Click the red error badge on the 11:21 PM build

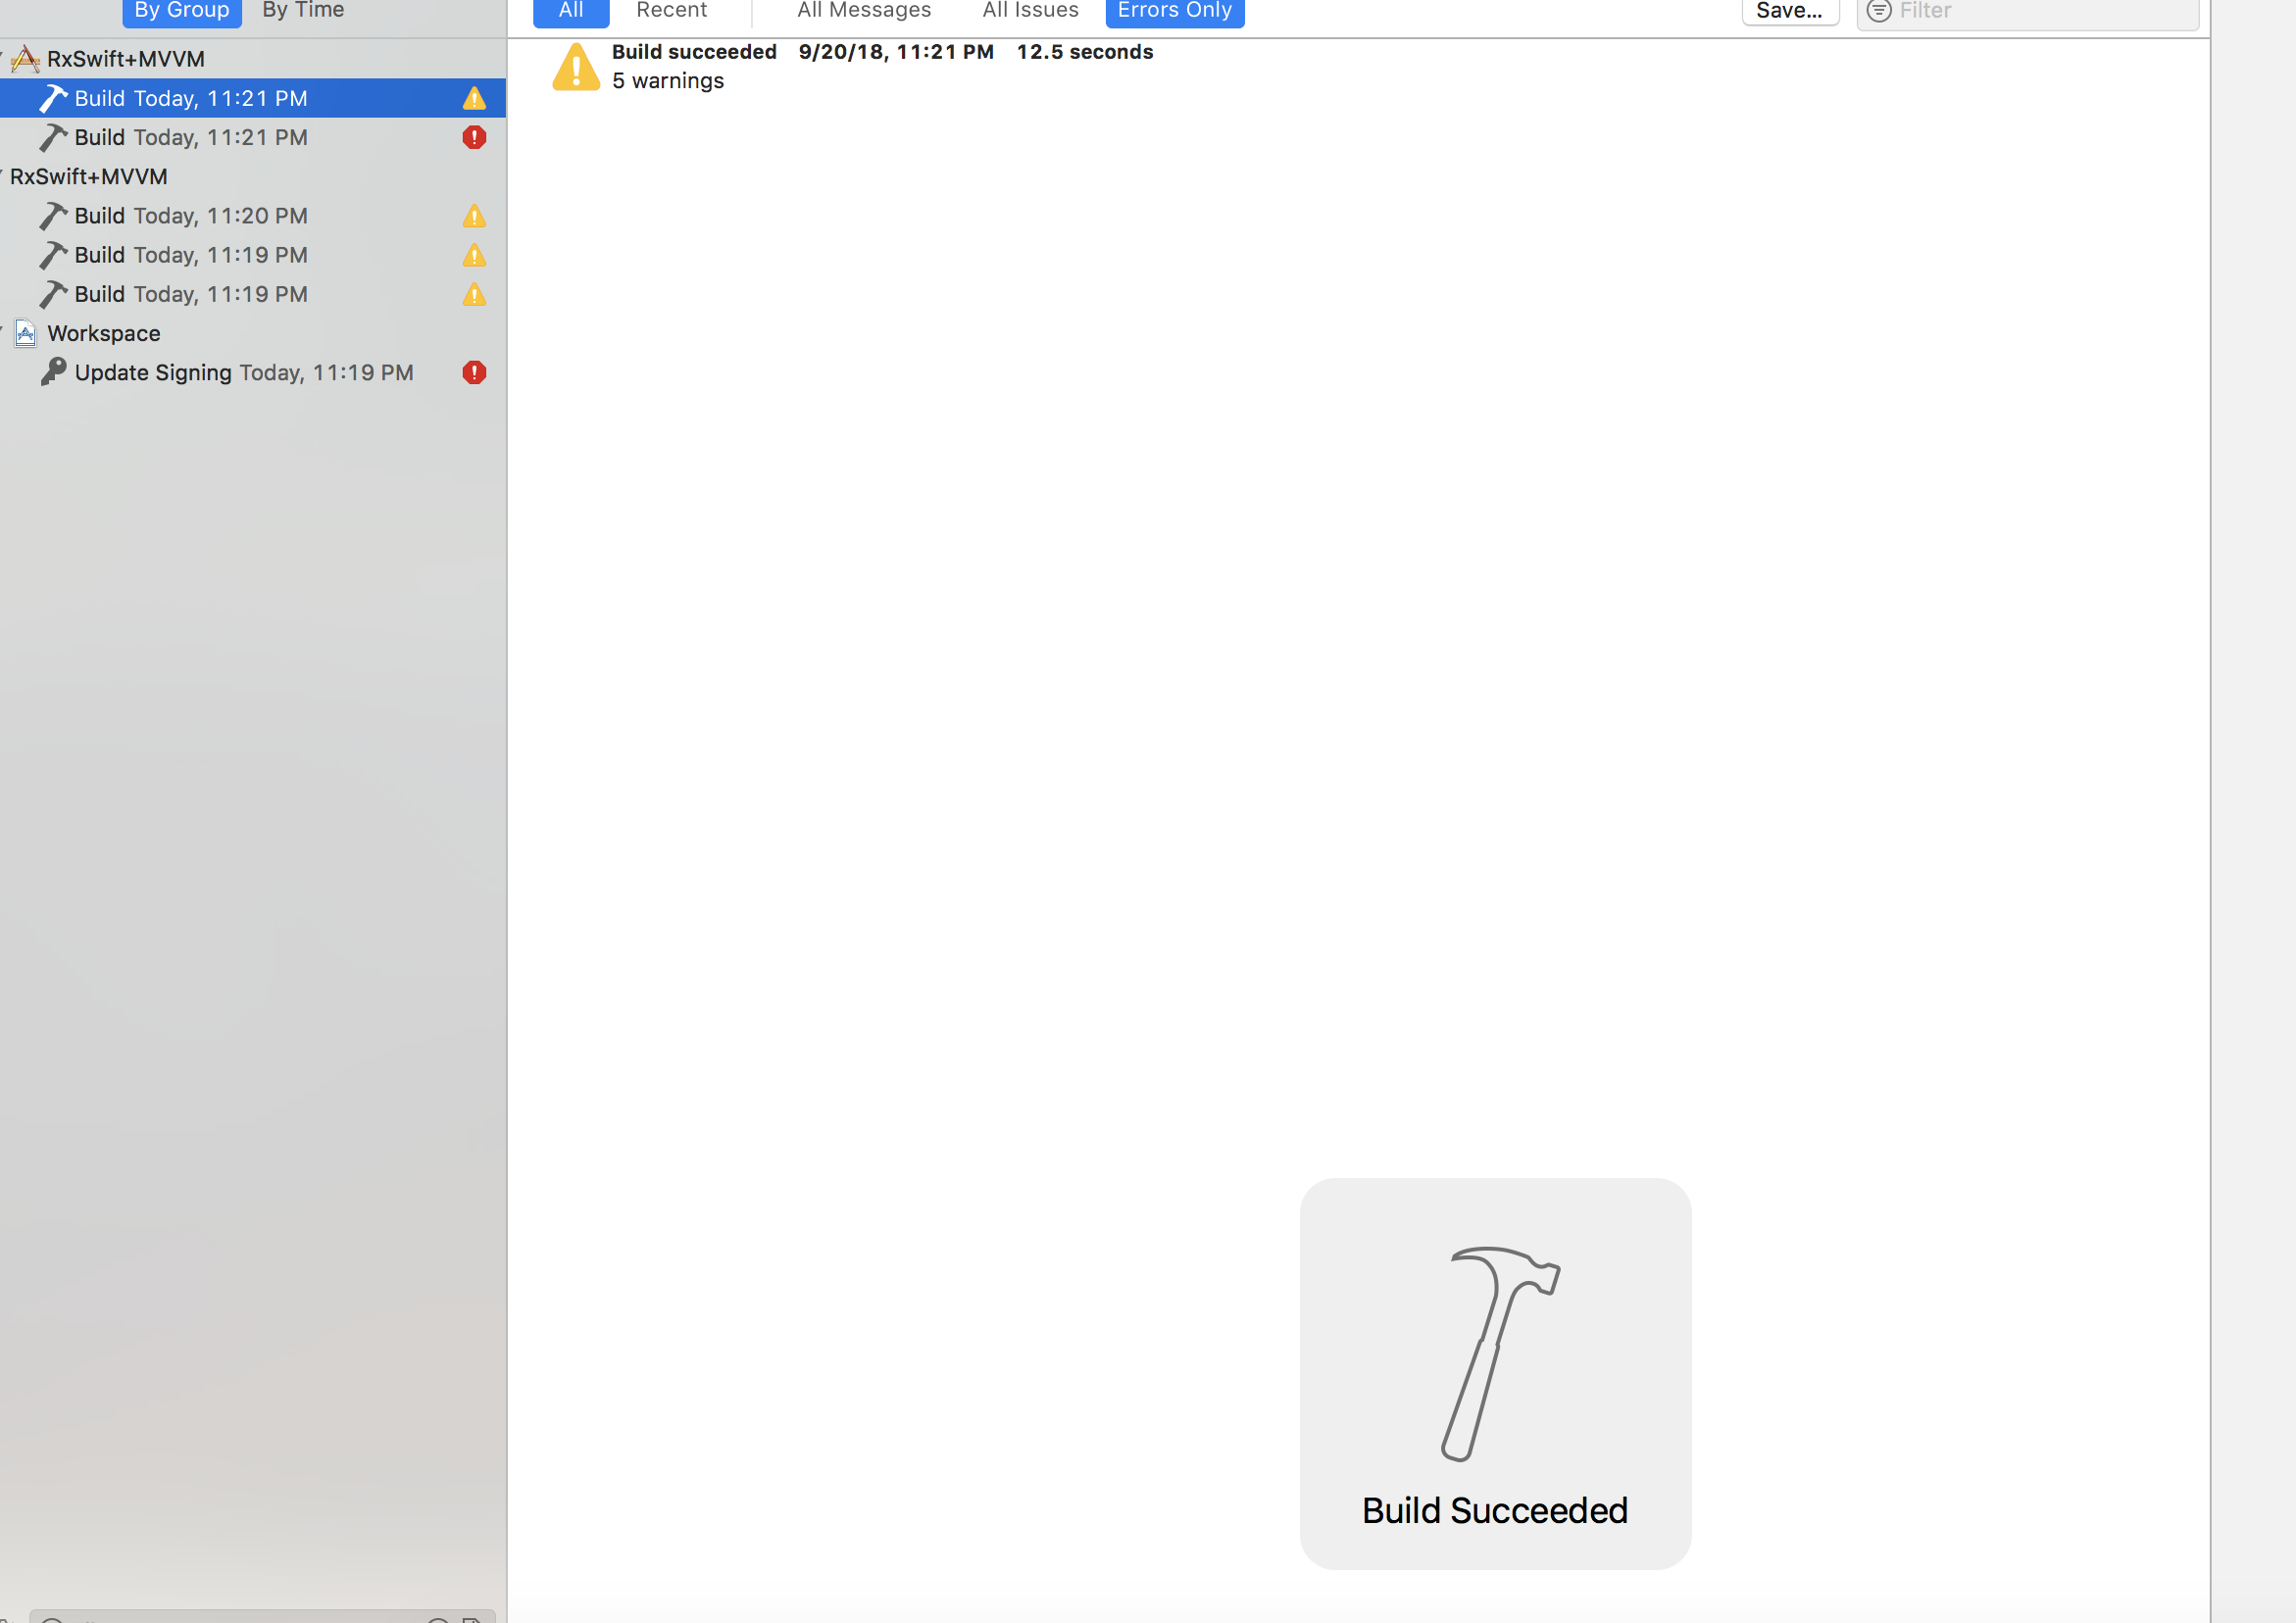[x=474, y=137]
